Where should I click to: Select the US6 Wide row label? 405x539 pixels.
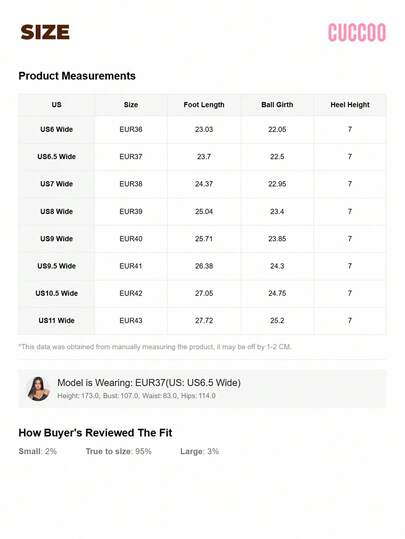point(56,130)
